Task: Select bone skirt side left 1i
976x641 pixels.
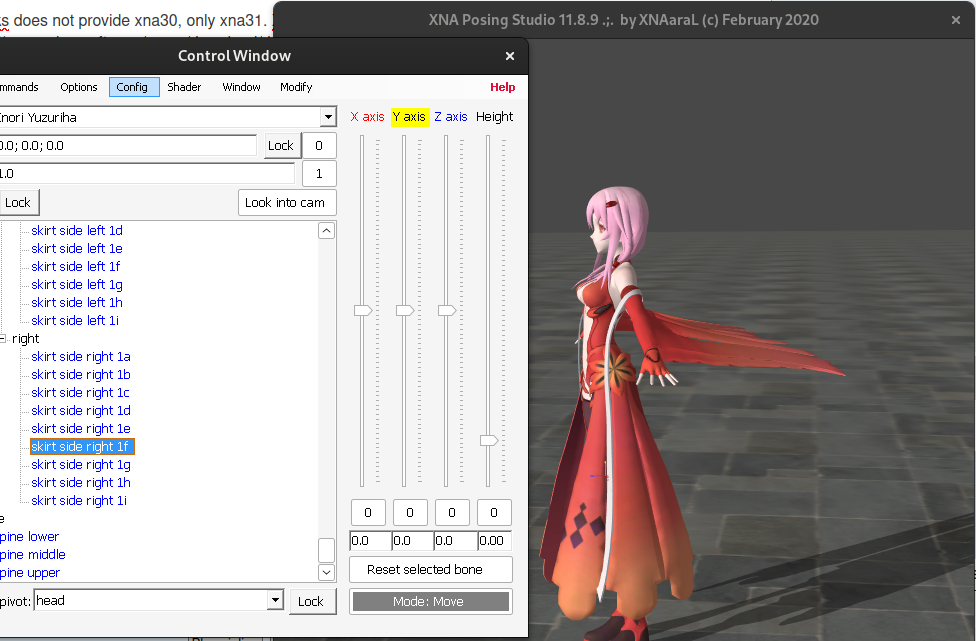Action: click(75, 320)
